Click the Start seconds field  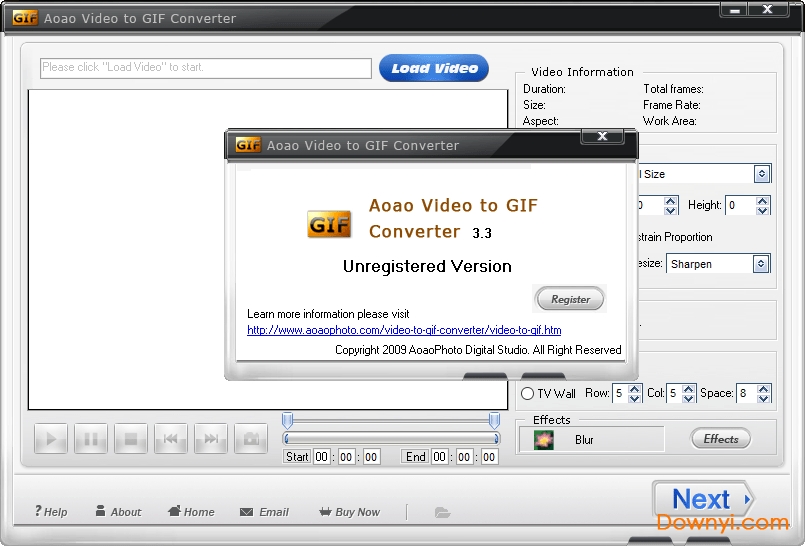(x=371, y=457)
